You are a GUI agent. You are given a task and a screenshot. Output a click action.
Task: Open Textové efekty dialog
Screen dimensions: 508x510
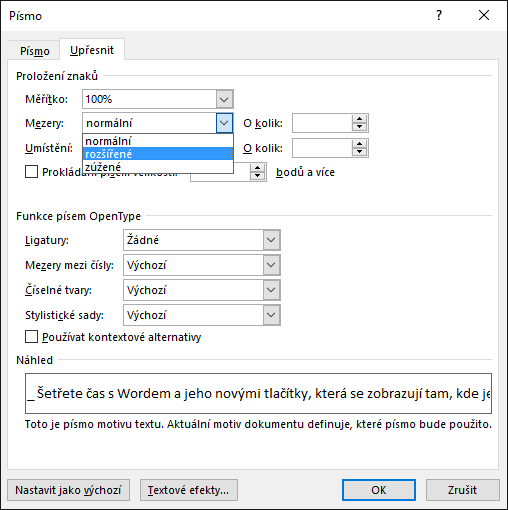click(189, 490)
